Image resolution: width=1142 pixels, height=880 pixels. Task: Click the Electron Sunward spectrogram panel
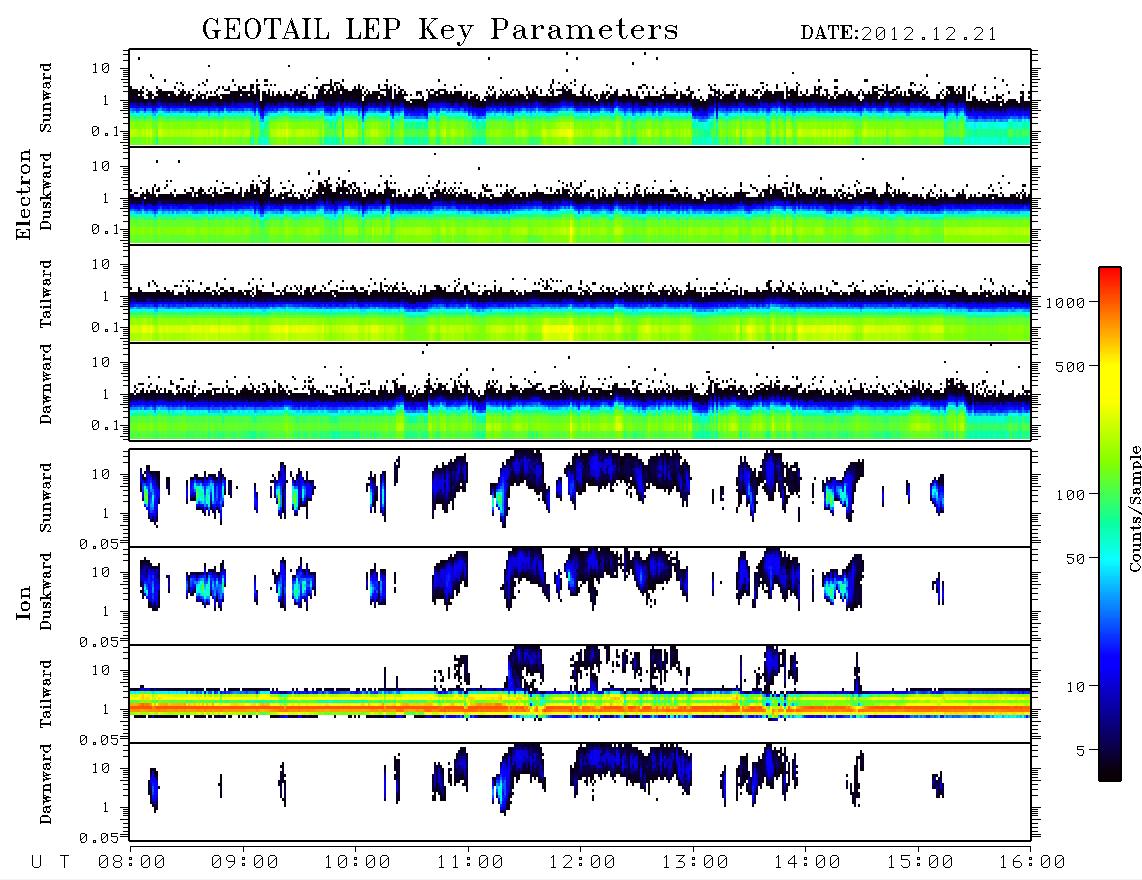pyautogui.click(x=580, y=98)
